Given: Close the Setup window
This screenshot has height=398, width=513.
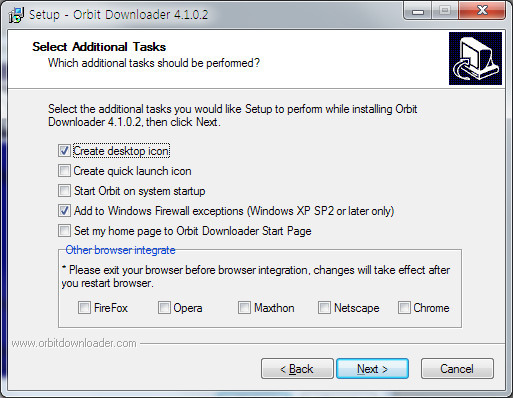Looking at the screenshot, I should click(x=482, y=11).
